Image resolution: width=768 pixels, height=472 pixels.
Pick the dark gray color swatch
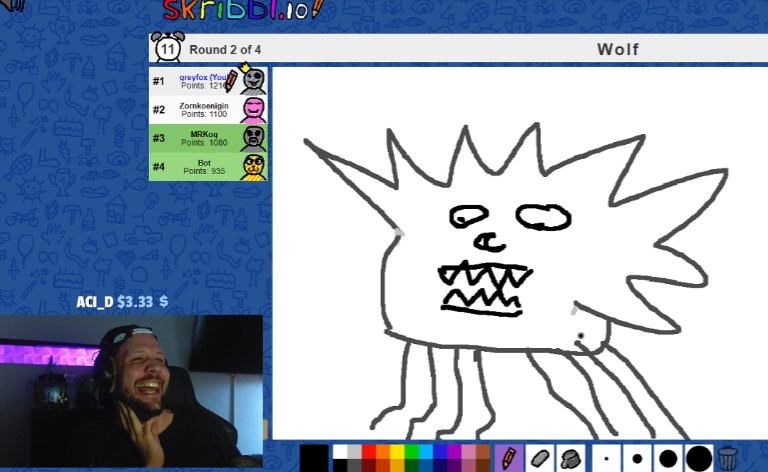(355, 465)
